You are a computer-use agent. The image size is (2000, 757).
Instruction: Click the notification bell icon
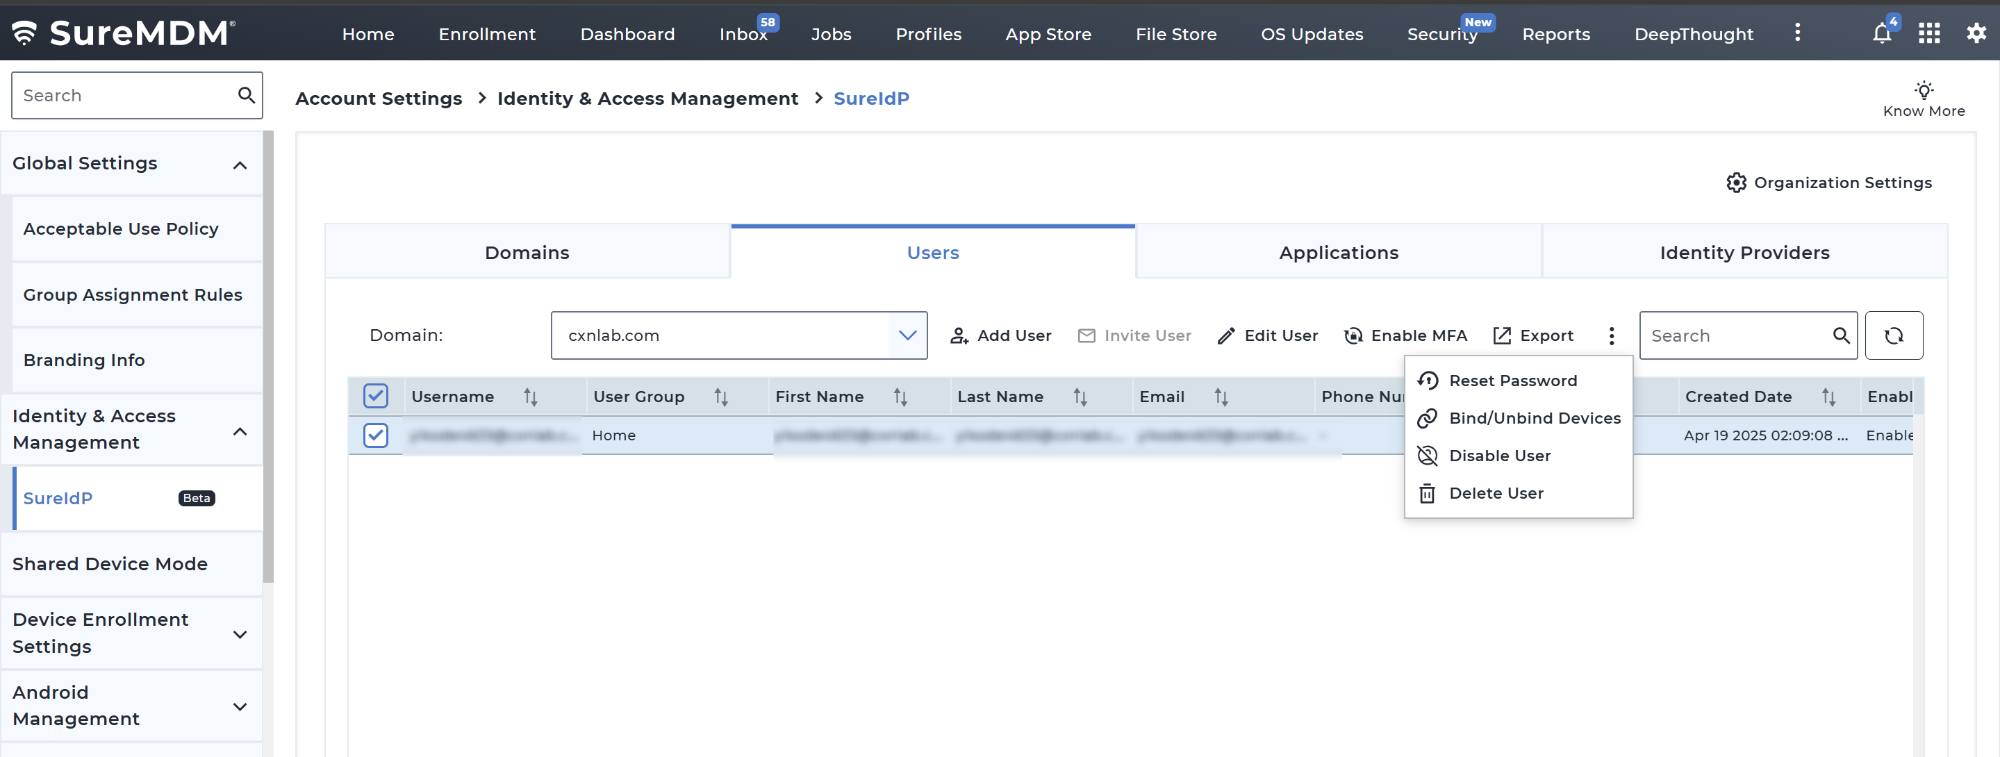point(1881,34)
